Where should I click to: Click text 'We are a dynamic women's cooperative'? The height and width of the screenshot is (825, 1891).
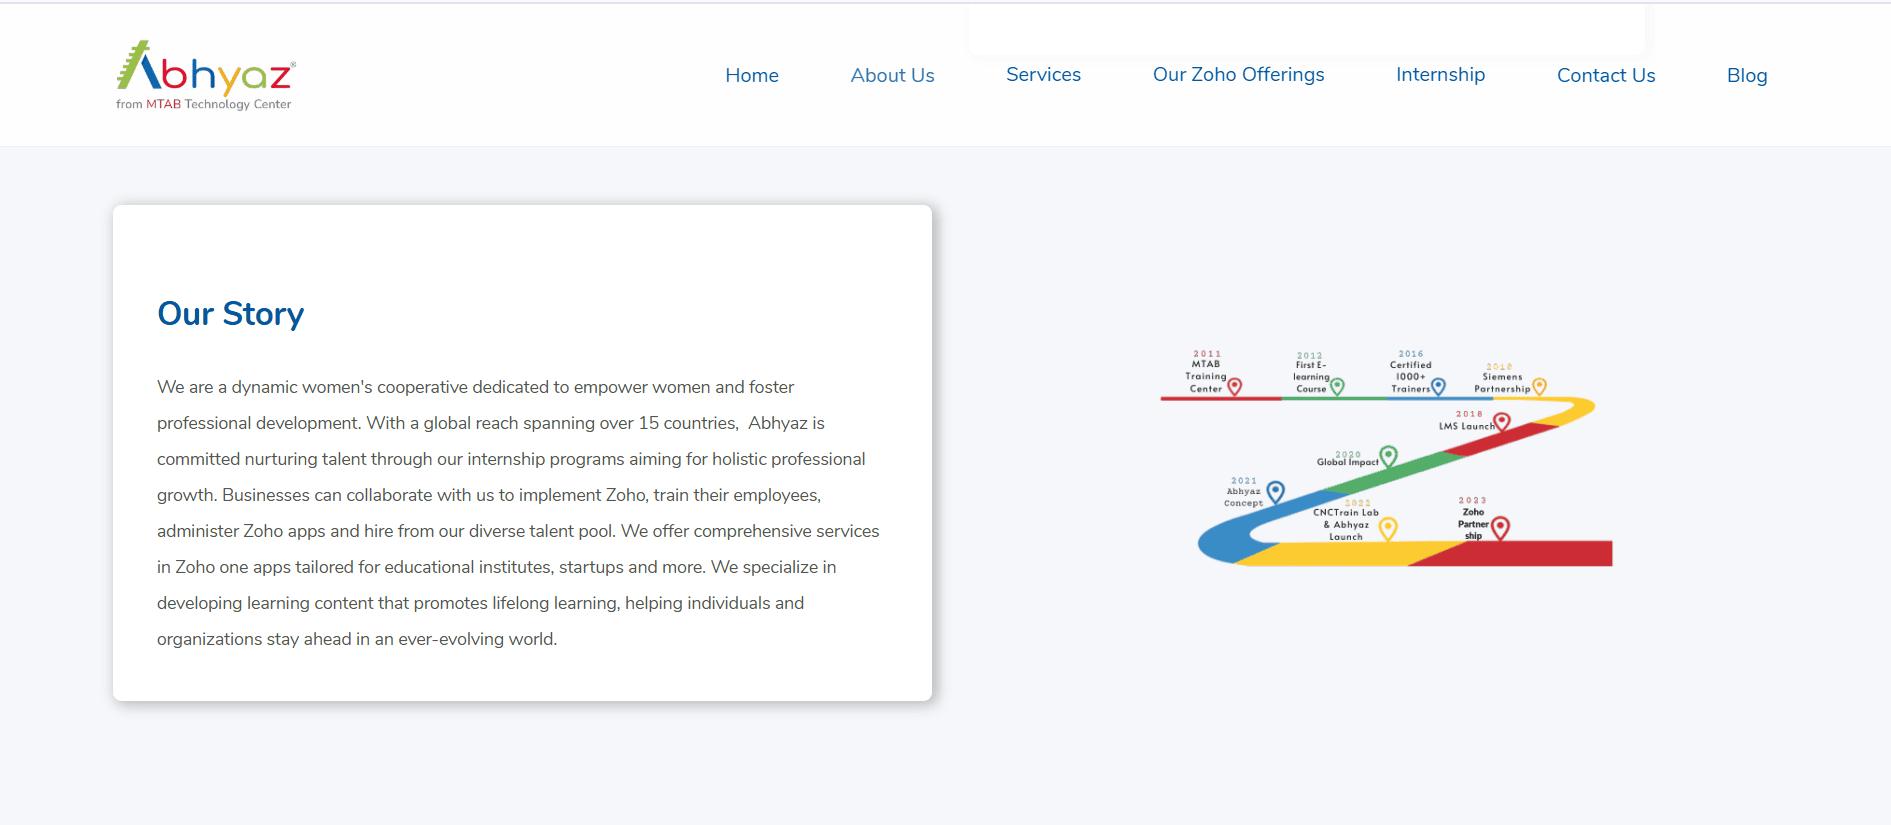(x=312, y=387)
